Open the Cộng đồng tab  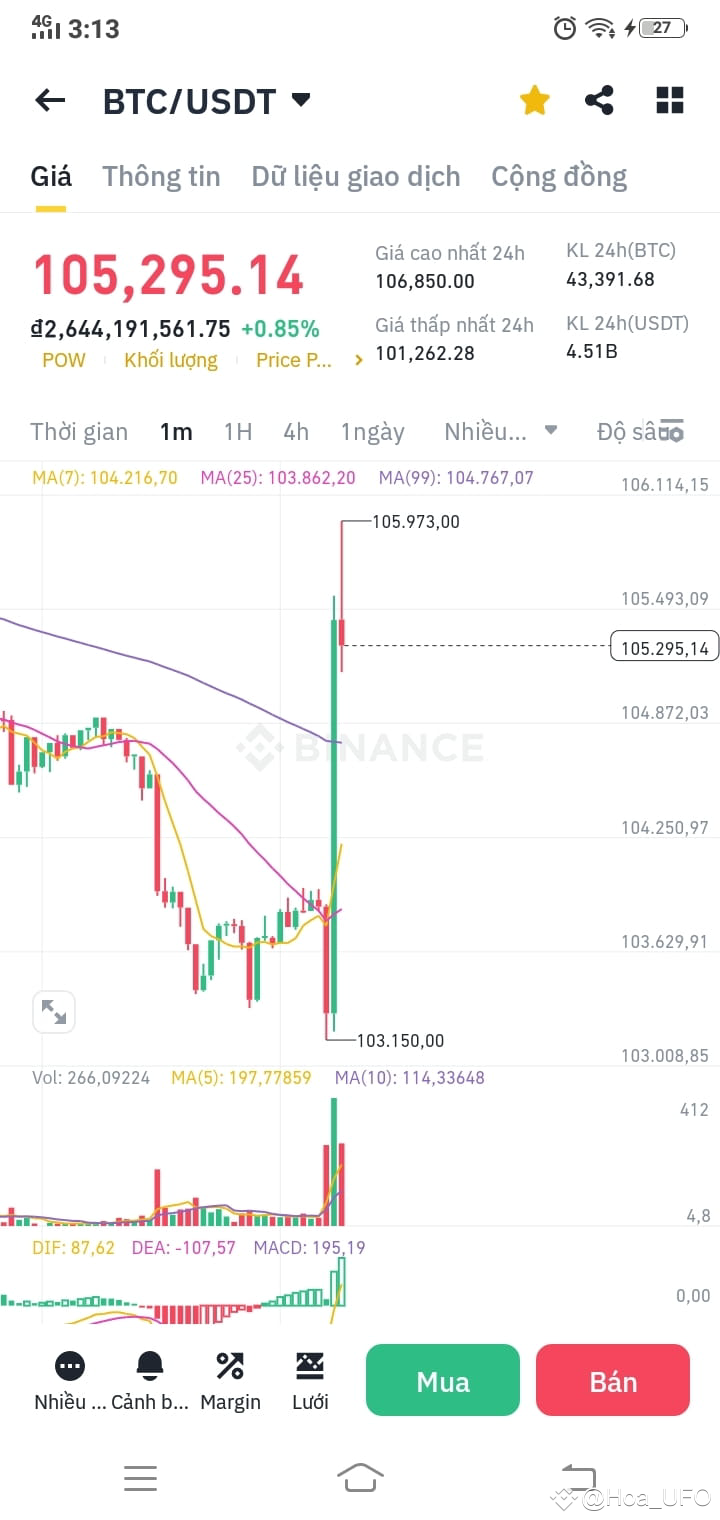coord(558,176)
